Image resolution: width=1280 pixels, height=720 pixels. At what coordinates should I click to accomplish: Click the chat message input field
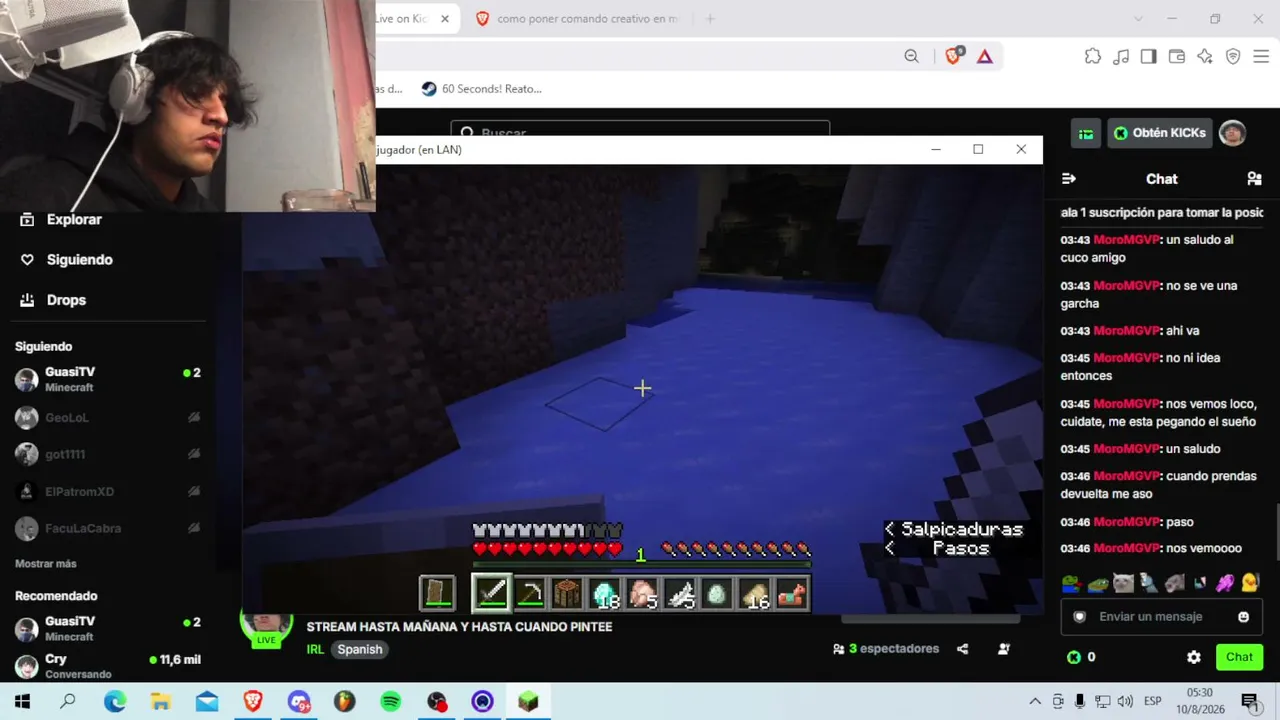pyautogui.click(x=1160, y=617)
